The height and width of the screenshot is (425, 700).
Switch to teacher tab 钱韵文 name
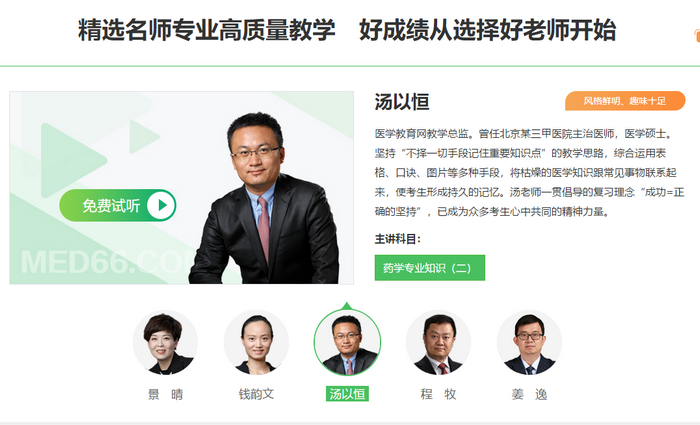[x=256, y=394]
